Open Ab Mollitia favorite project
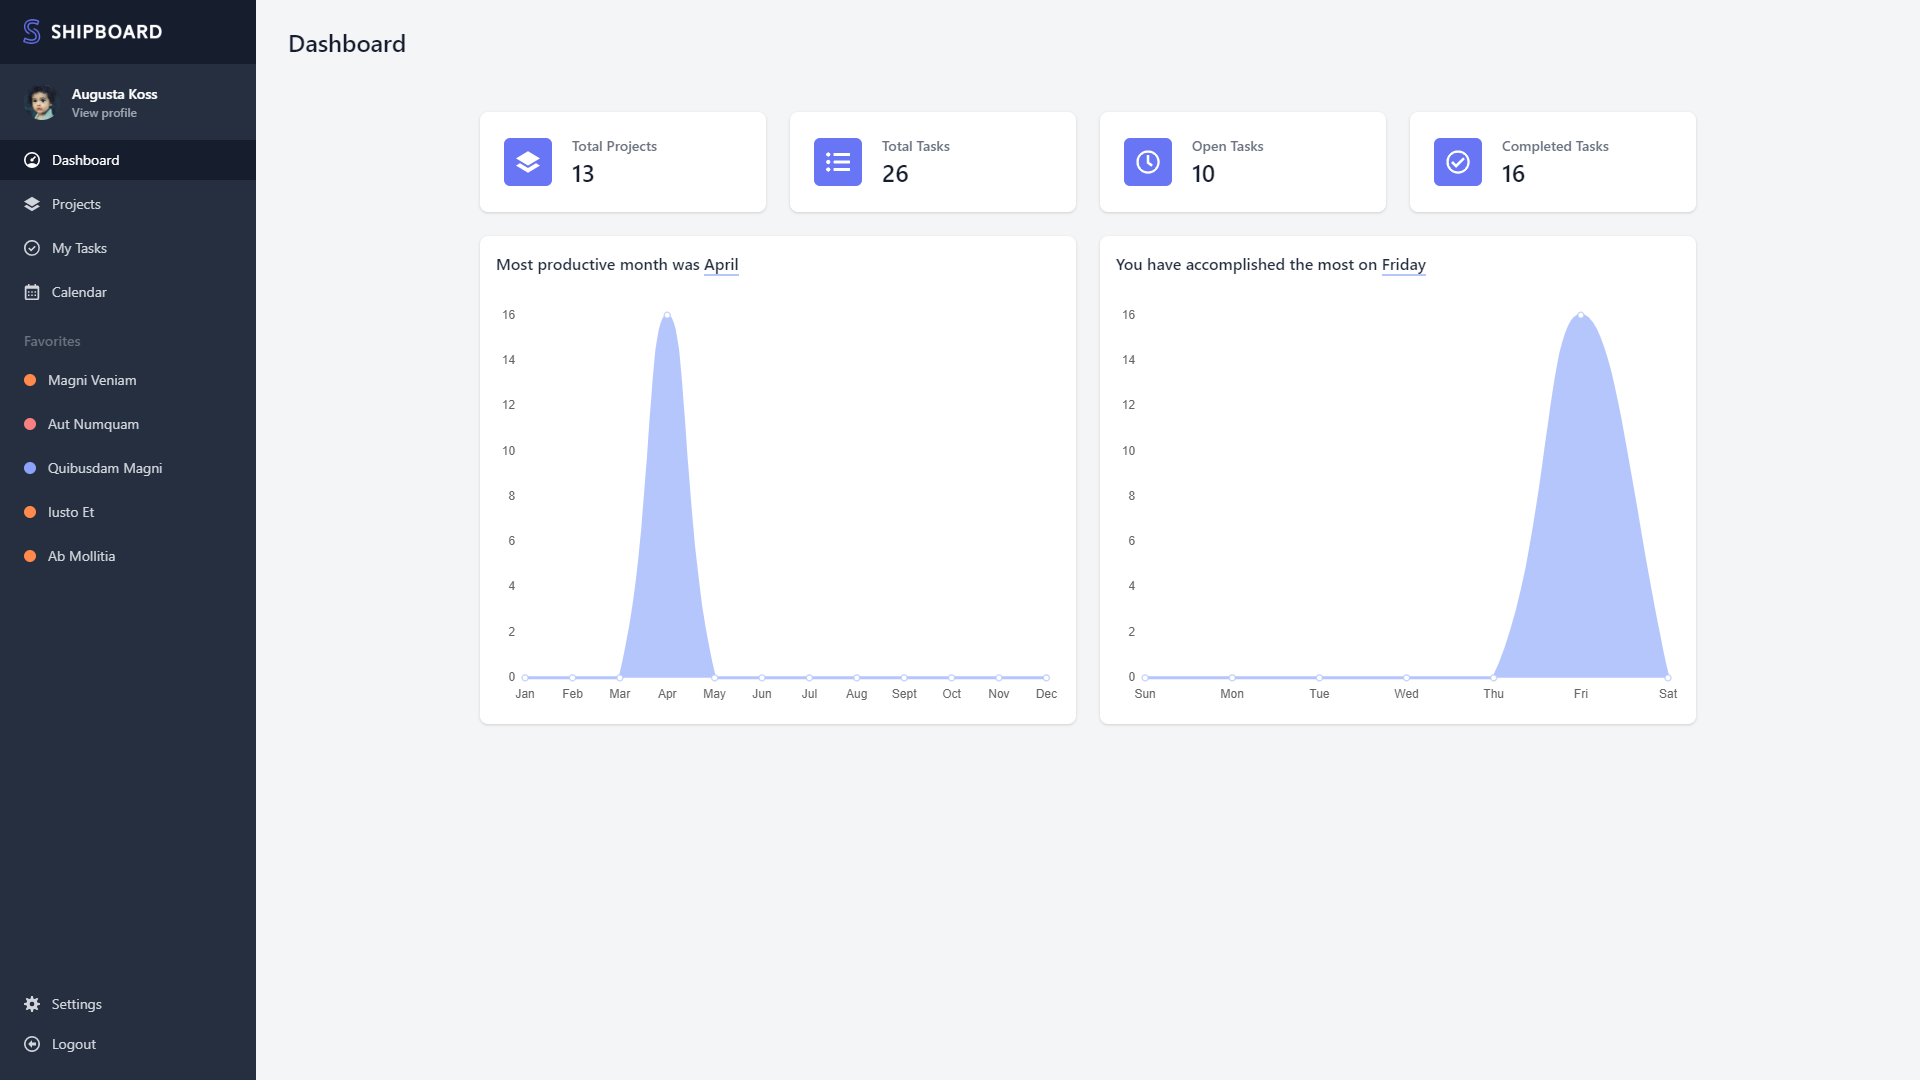This screenshot has height=1080, width=1920. point(81,556)
